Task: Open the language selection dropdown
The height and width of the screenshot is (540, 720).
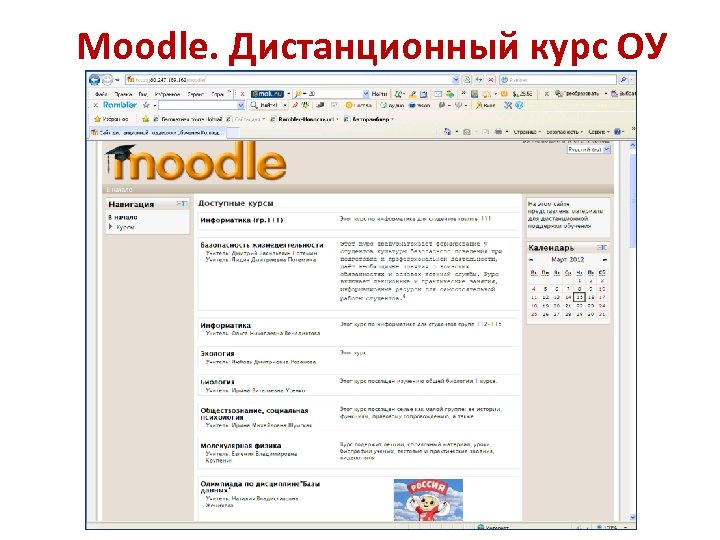Action: point(589,150)
